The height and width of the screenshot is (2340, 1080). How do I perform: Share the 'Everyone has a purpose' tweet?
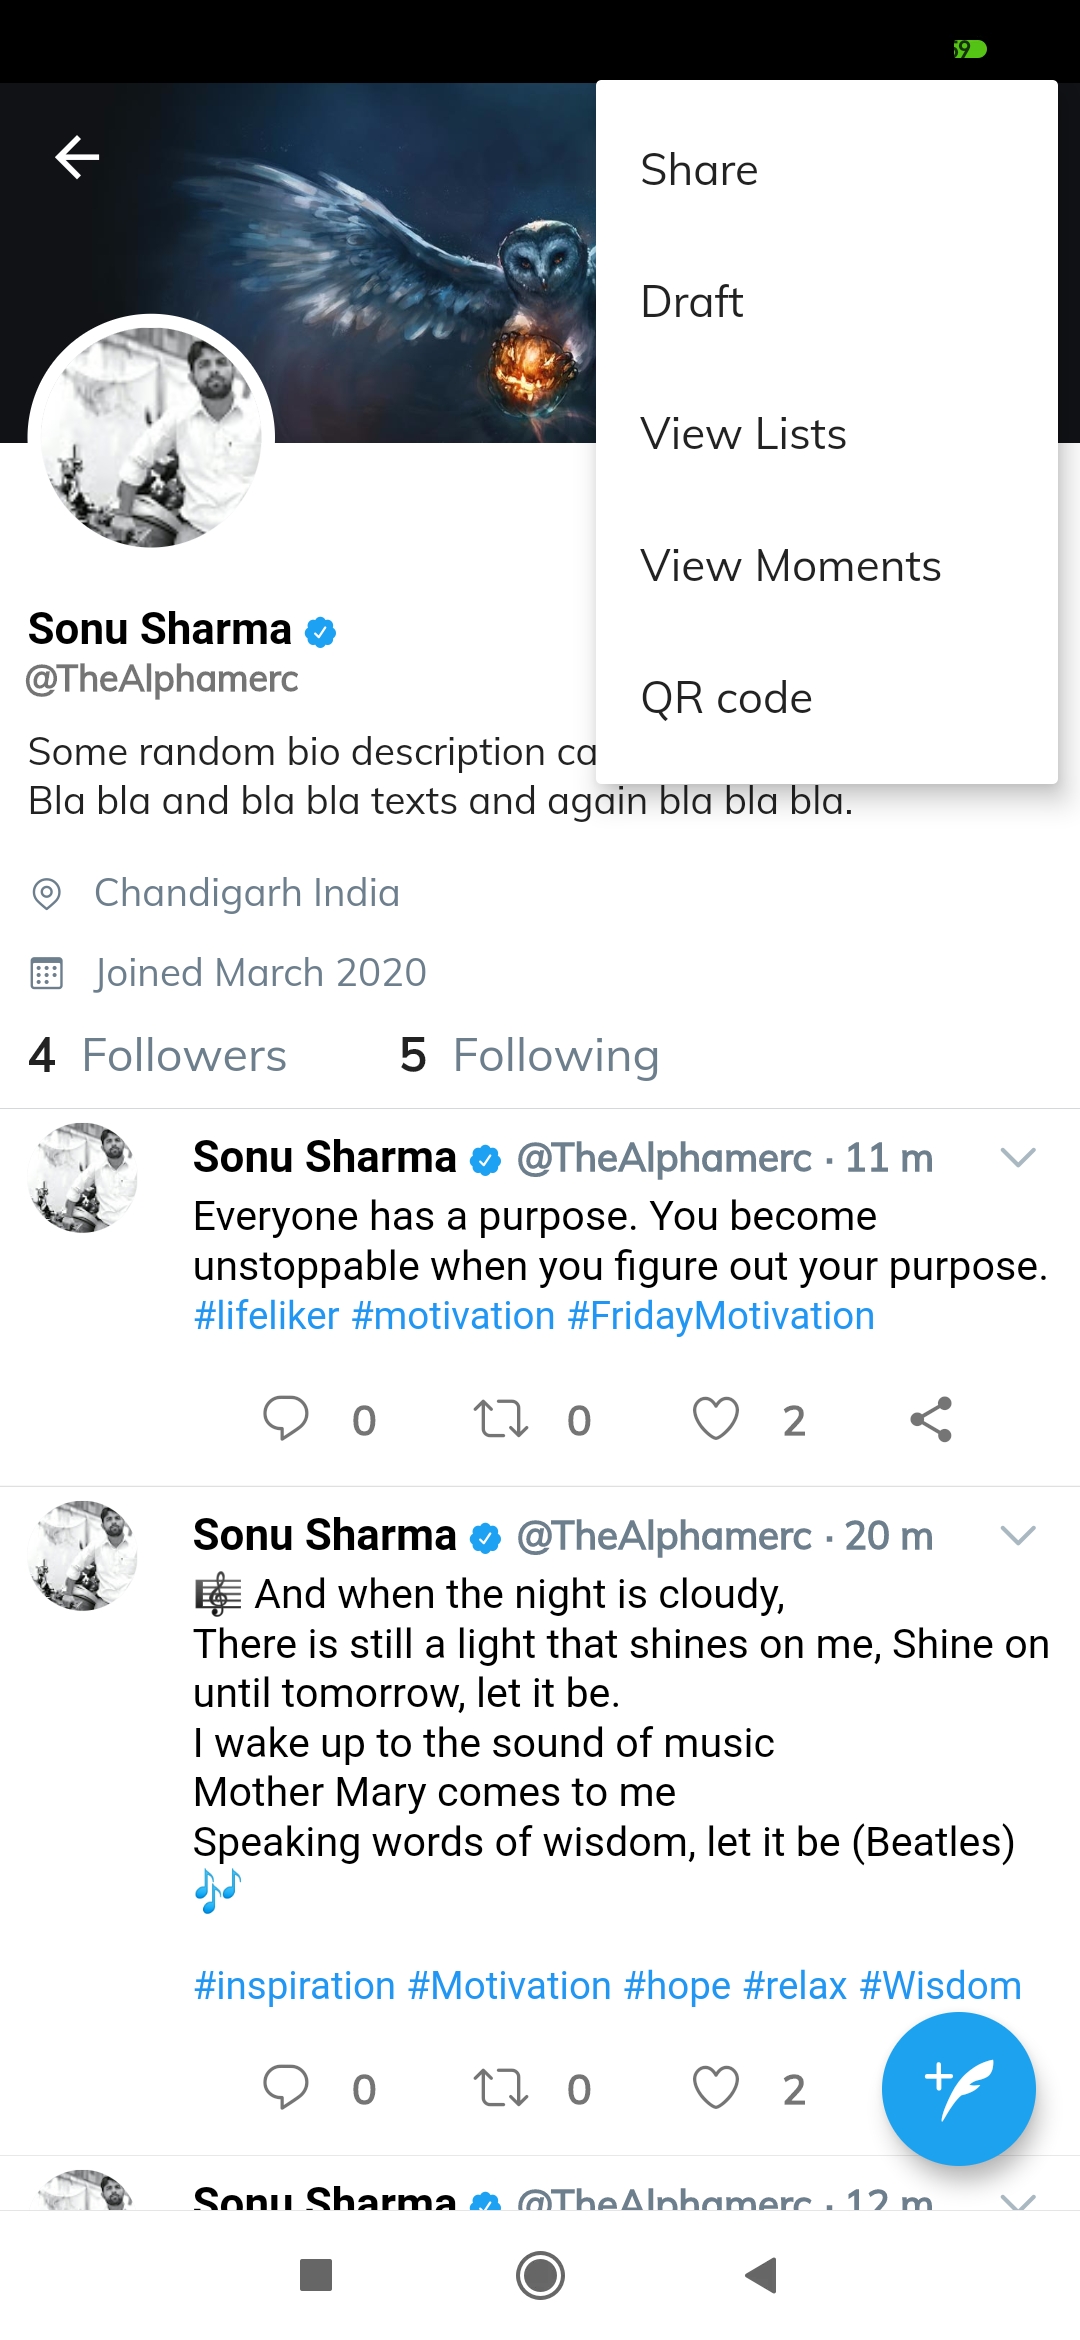pos(931,1419)
